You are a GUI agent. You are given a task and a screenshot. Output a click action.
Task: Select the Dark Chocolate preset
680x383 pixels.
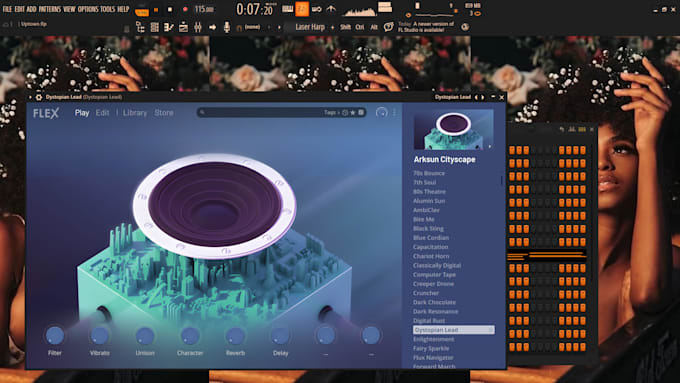pyautogui.click(x=434, y=302)
